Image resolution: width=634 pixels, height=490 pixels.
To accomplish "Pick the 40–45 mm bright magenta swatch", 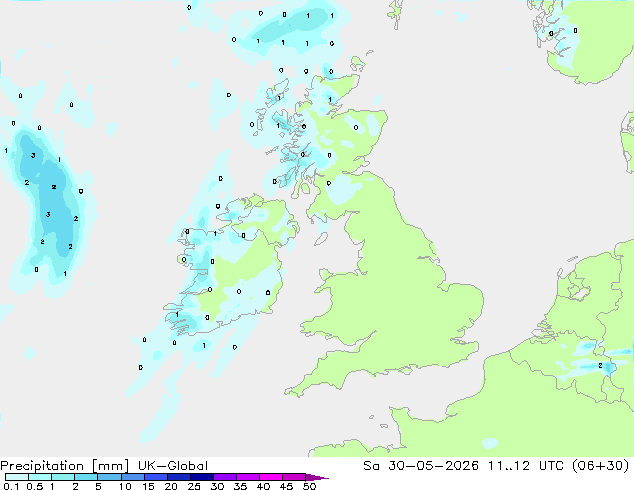I will pos(271,477).
